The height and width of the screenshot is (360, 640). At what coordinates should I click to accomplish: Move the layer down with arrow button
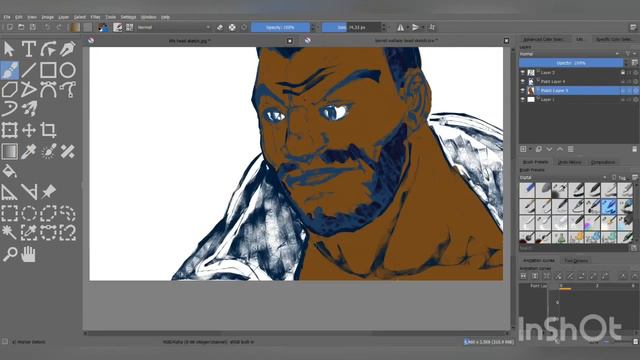[549, 149]
